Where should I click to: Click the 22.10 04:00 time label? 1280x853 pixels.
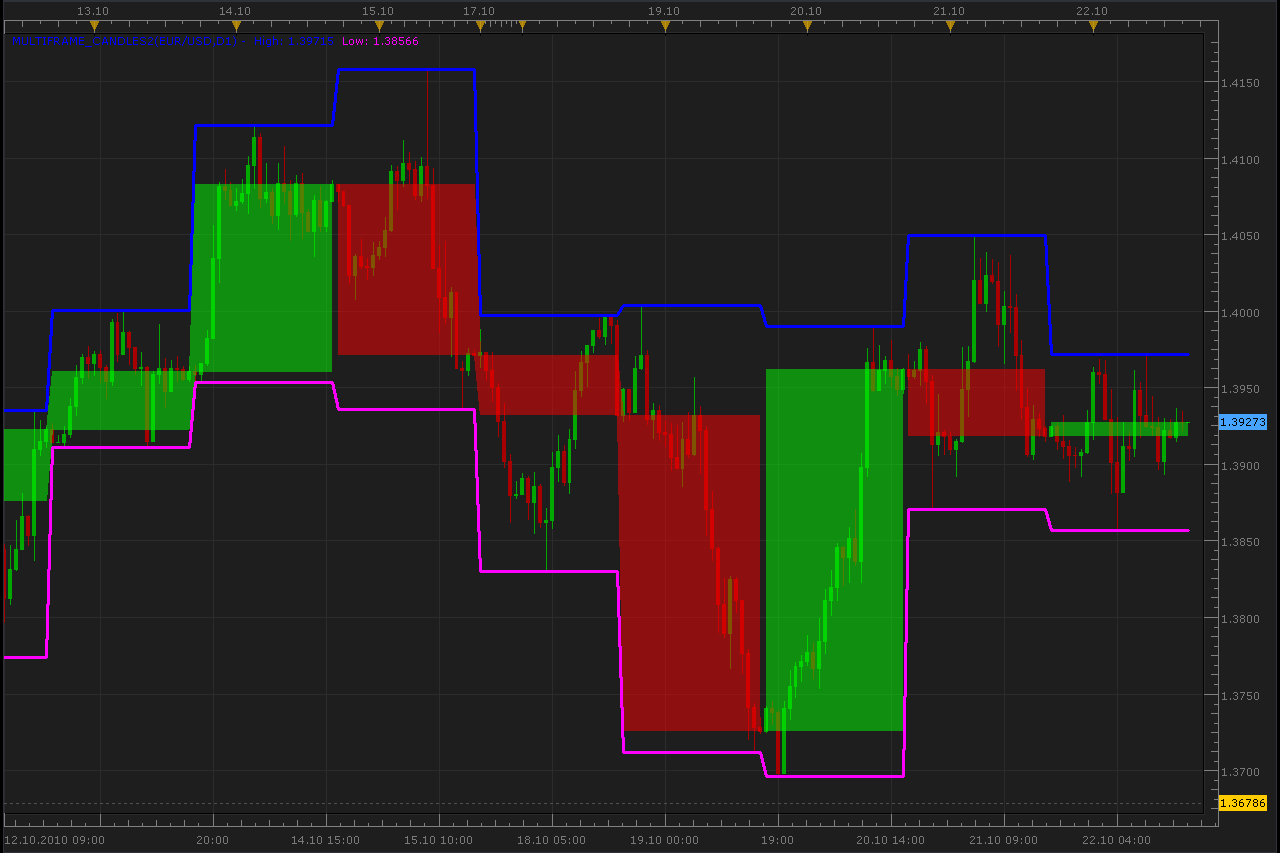[1116, 840]
